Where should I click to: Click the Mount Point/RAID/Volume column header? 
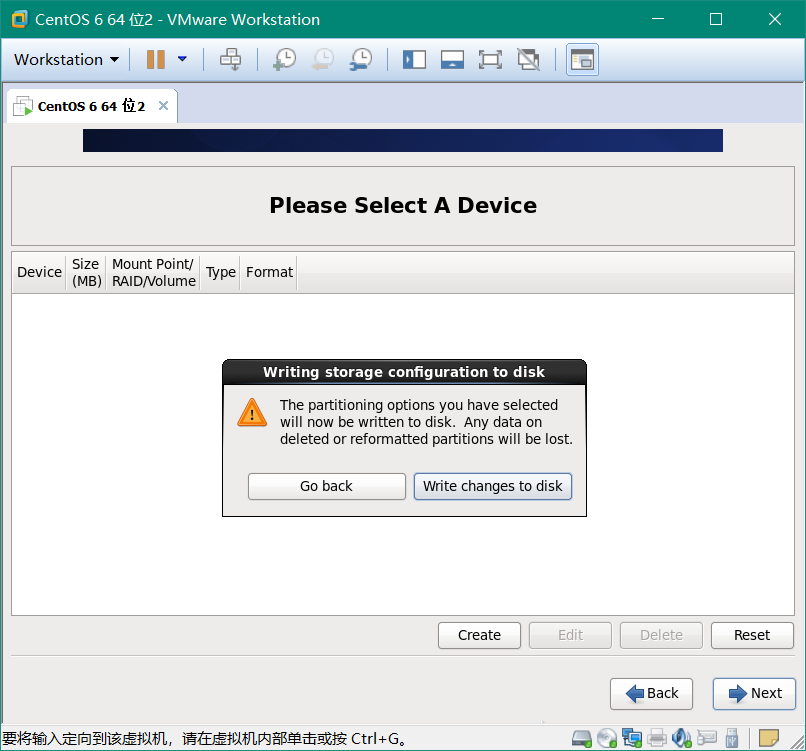[153, 272]
